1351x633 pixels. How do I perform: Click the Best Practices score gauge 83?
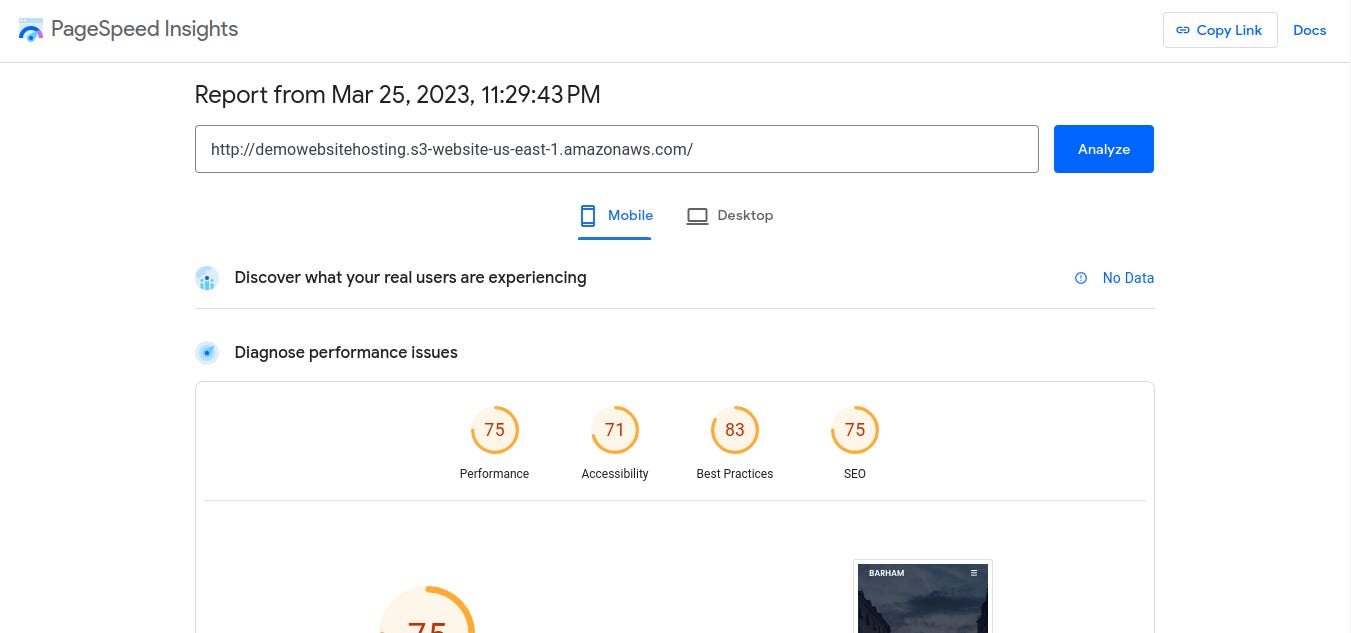point(734,430)
